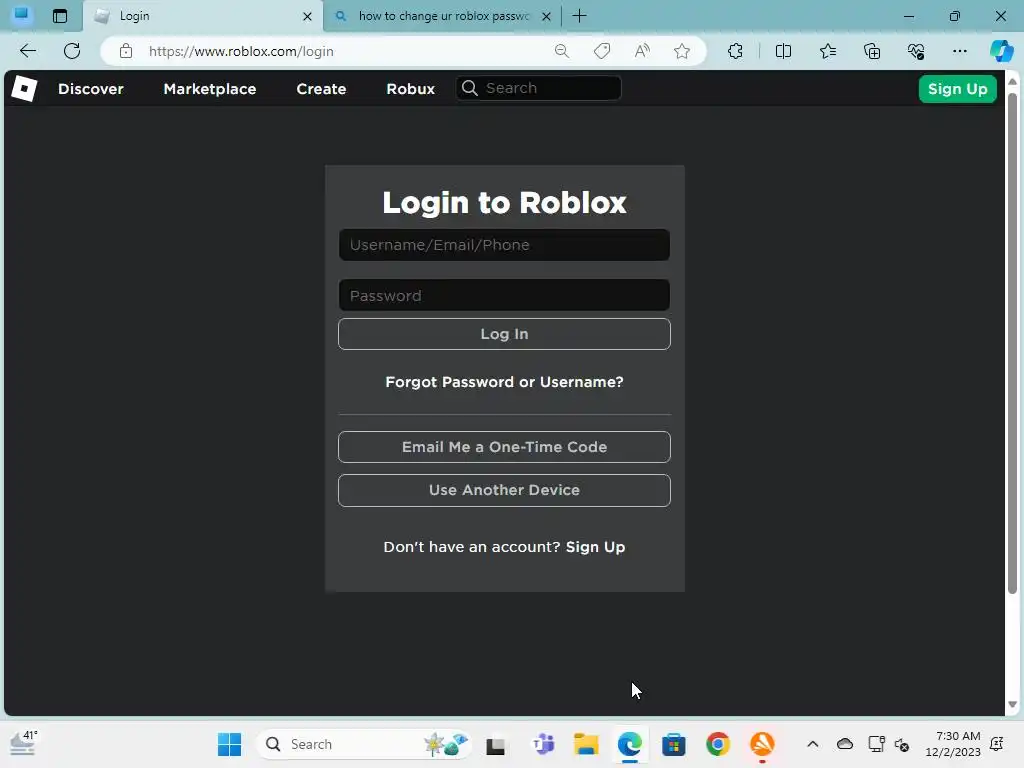
Task: Reload the page with refresh icon
Action: 72,51
